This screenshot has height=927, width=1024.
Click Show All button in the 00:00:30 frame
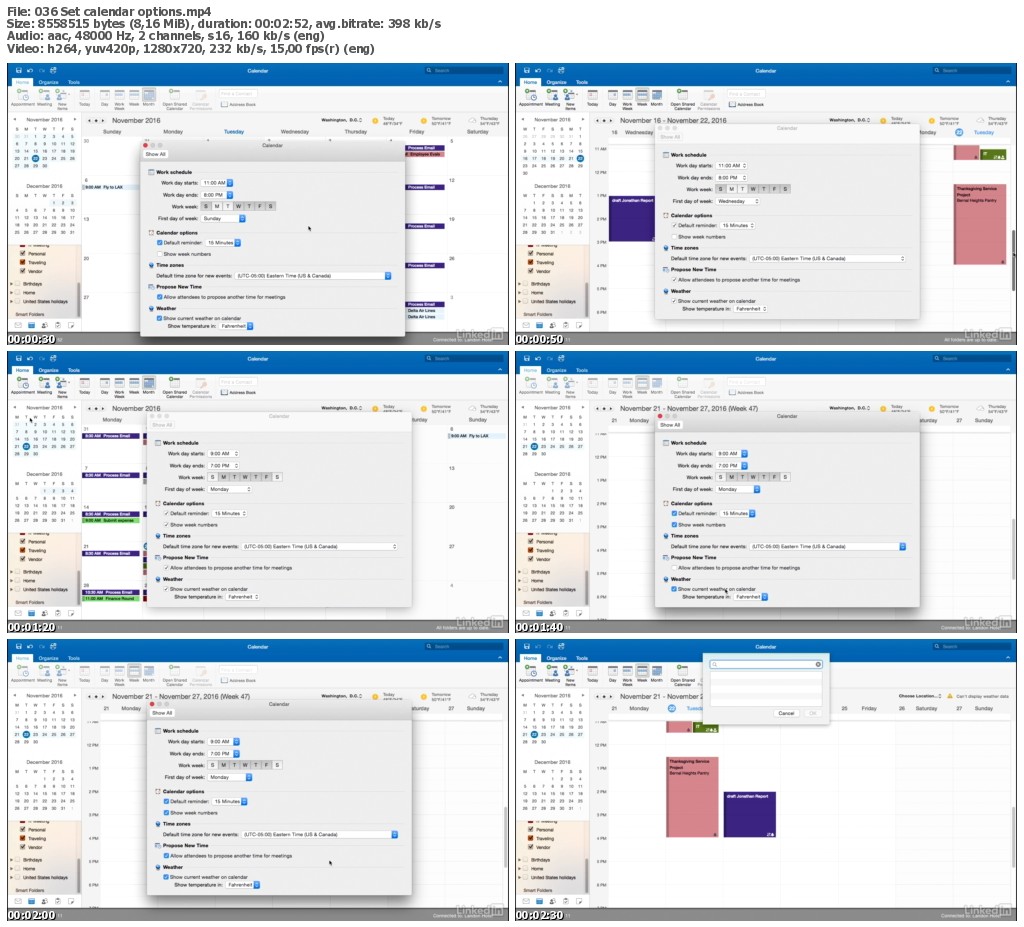tap(155, 154)
